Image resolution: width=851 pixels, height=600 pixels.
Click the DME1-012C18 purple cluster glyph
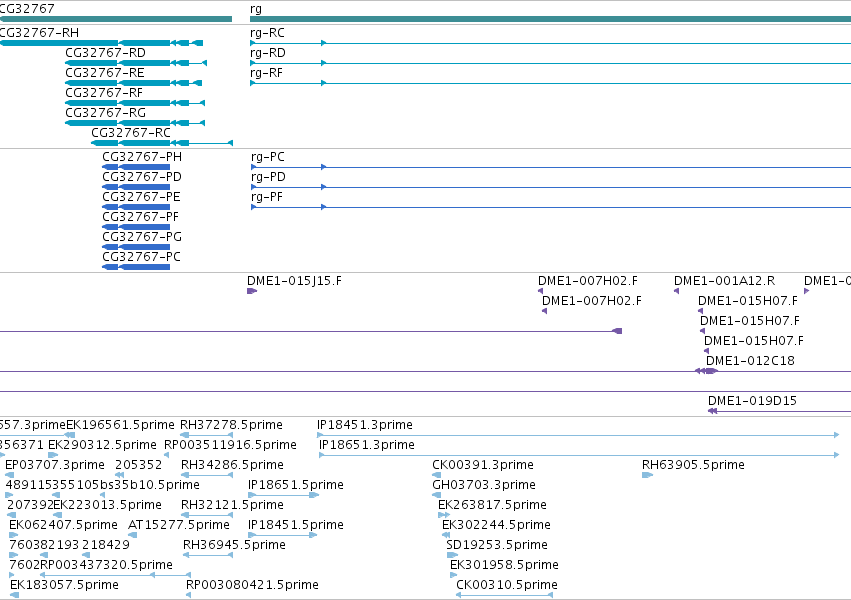(707, 371)
